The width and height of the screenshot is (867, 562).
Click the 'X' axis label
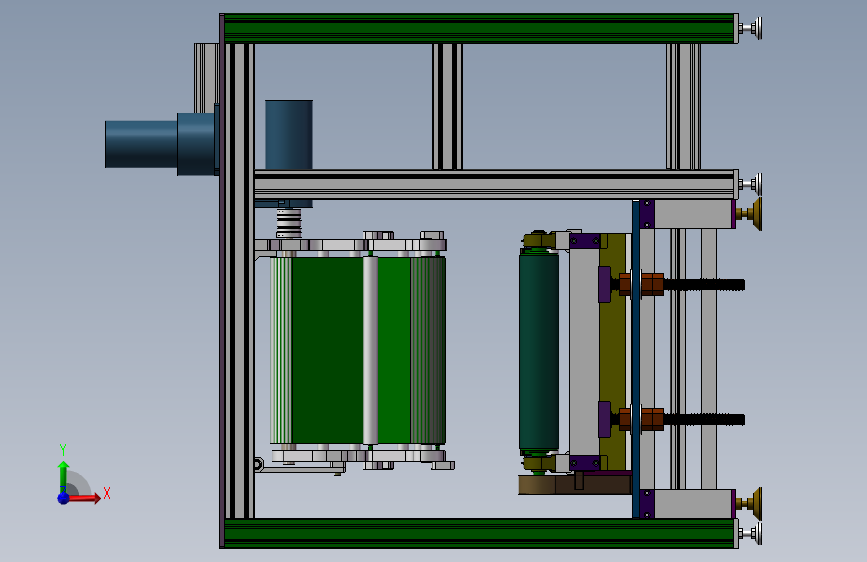(x=107, y=493)
